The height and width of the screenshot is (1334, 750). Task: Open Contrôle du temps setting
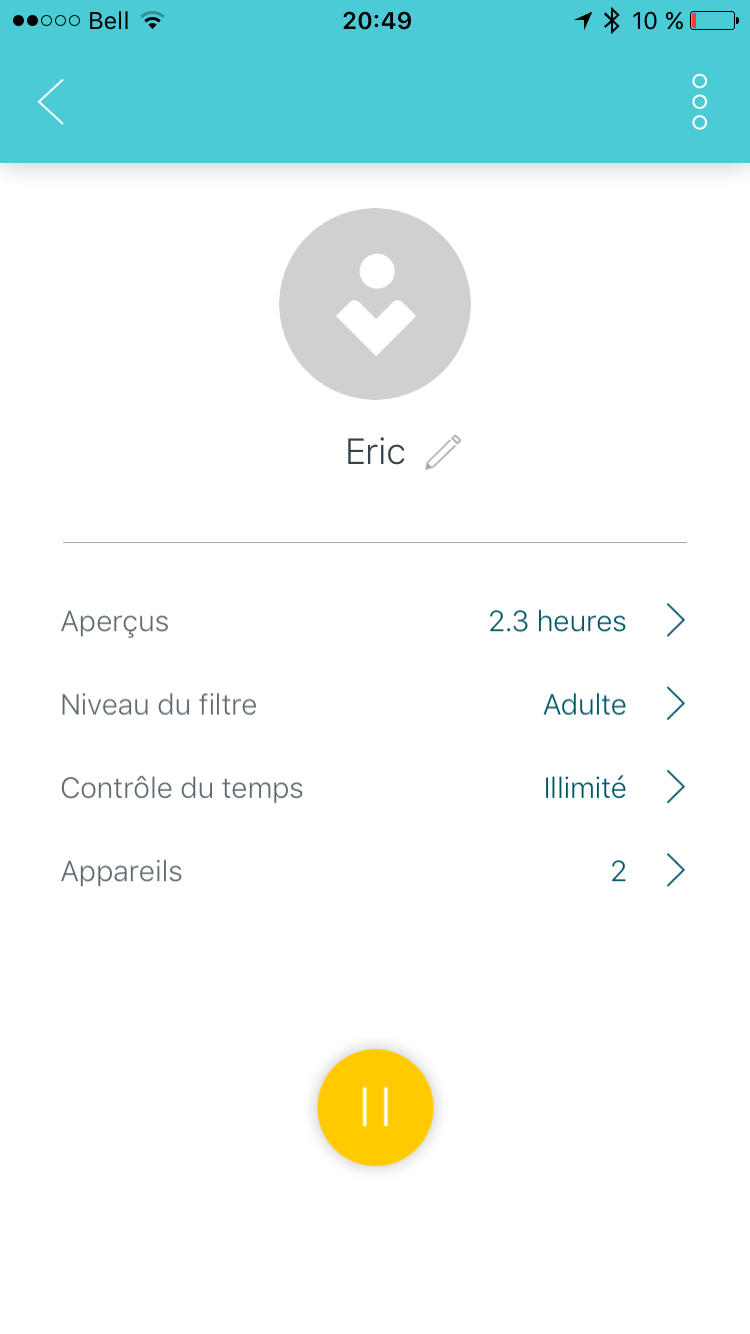pos(182,788)
